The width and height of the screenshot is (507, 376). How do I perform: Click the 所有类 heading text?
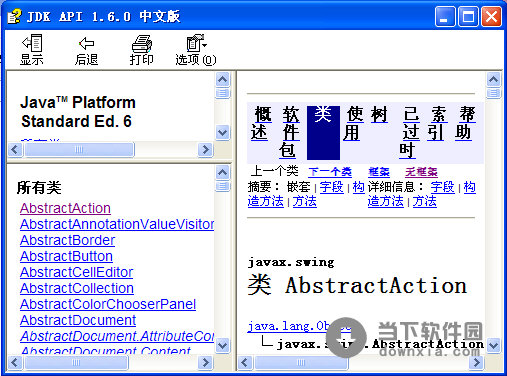(39, 188)
